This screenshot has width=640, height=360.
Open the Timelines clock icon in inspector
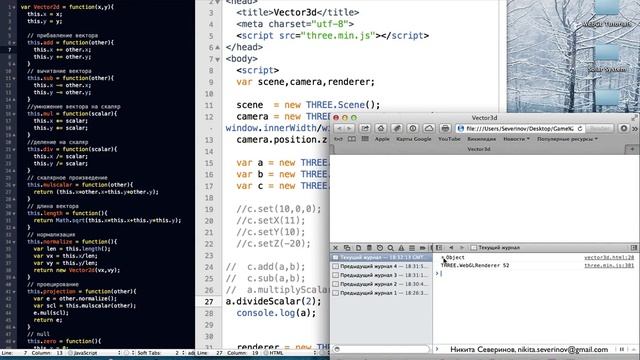pos(380,248)
